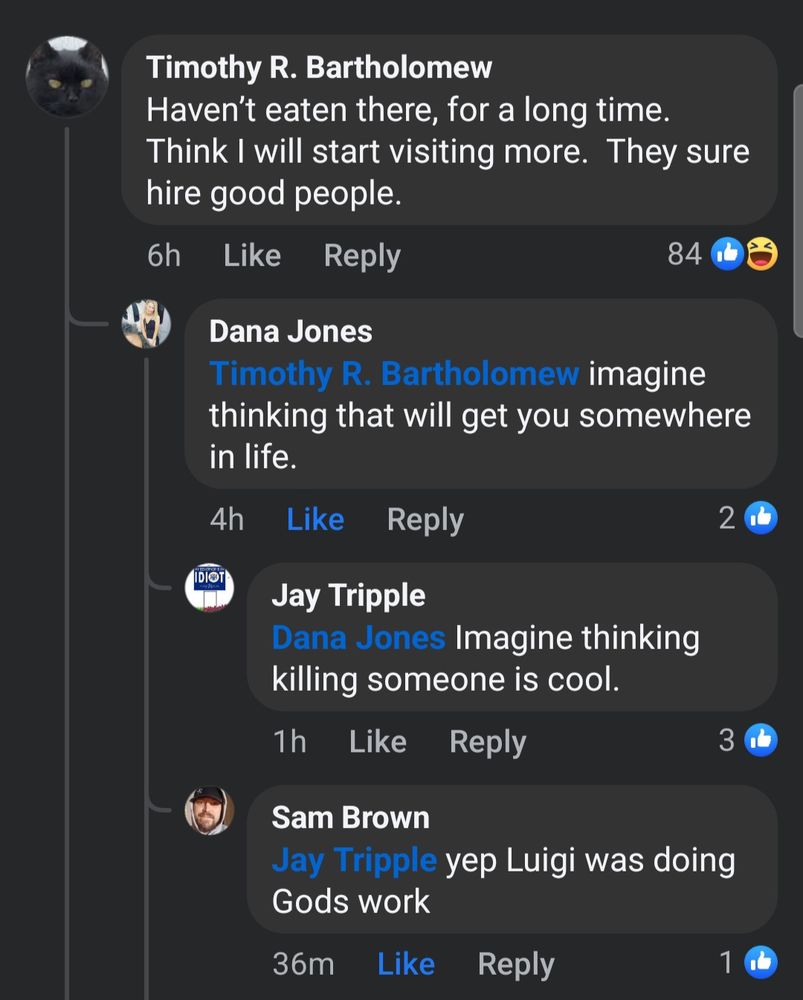Show the 1 like on Sam Brown's comment
The image size is (803, 1000).
tap(748, 962)
